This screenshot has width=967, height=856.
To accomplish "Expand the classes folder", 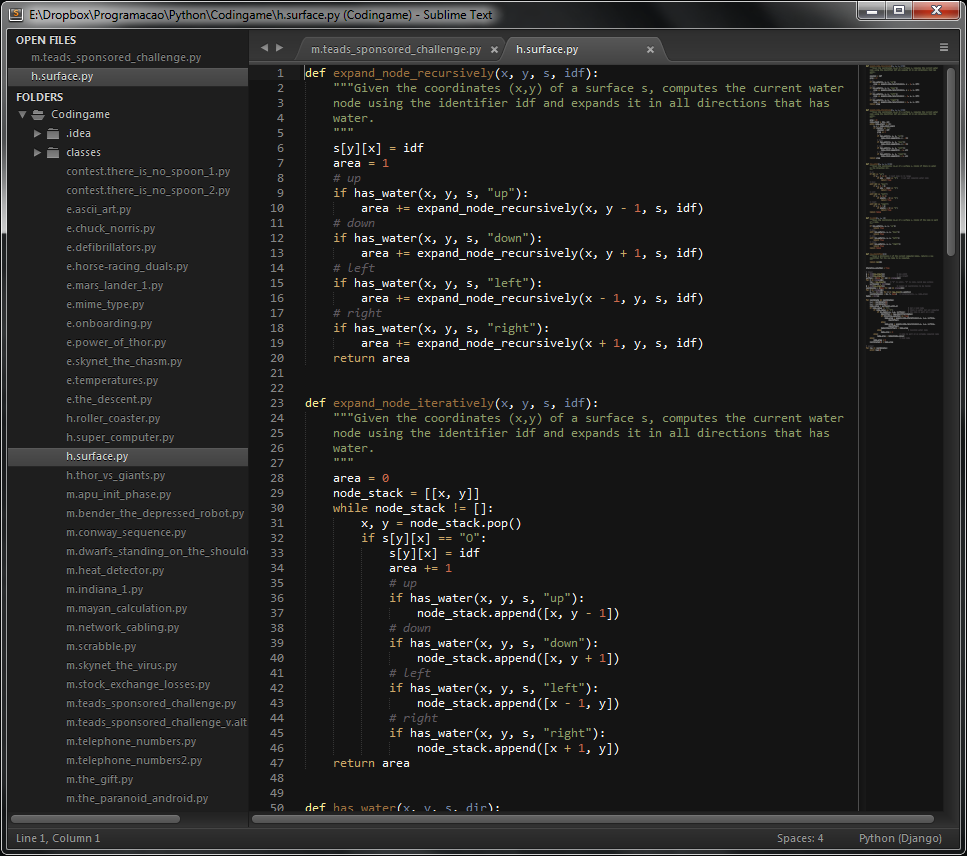I will 38,152.
